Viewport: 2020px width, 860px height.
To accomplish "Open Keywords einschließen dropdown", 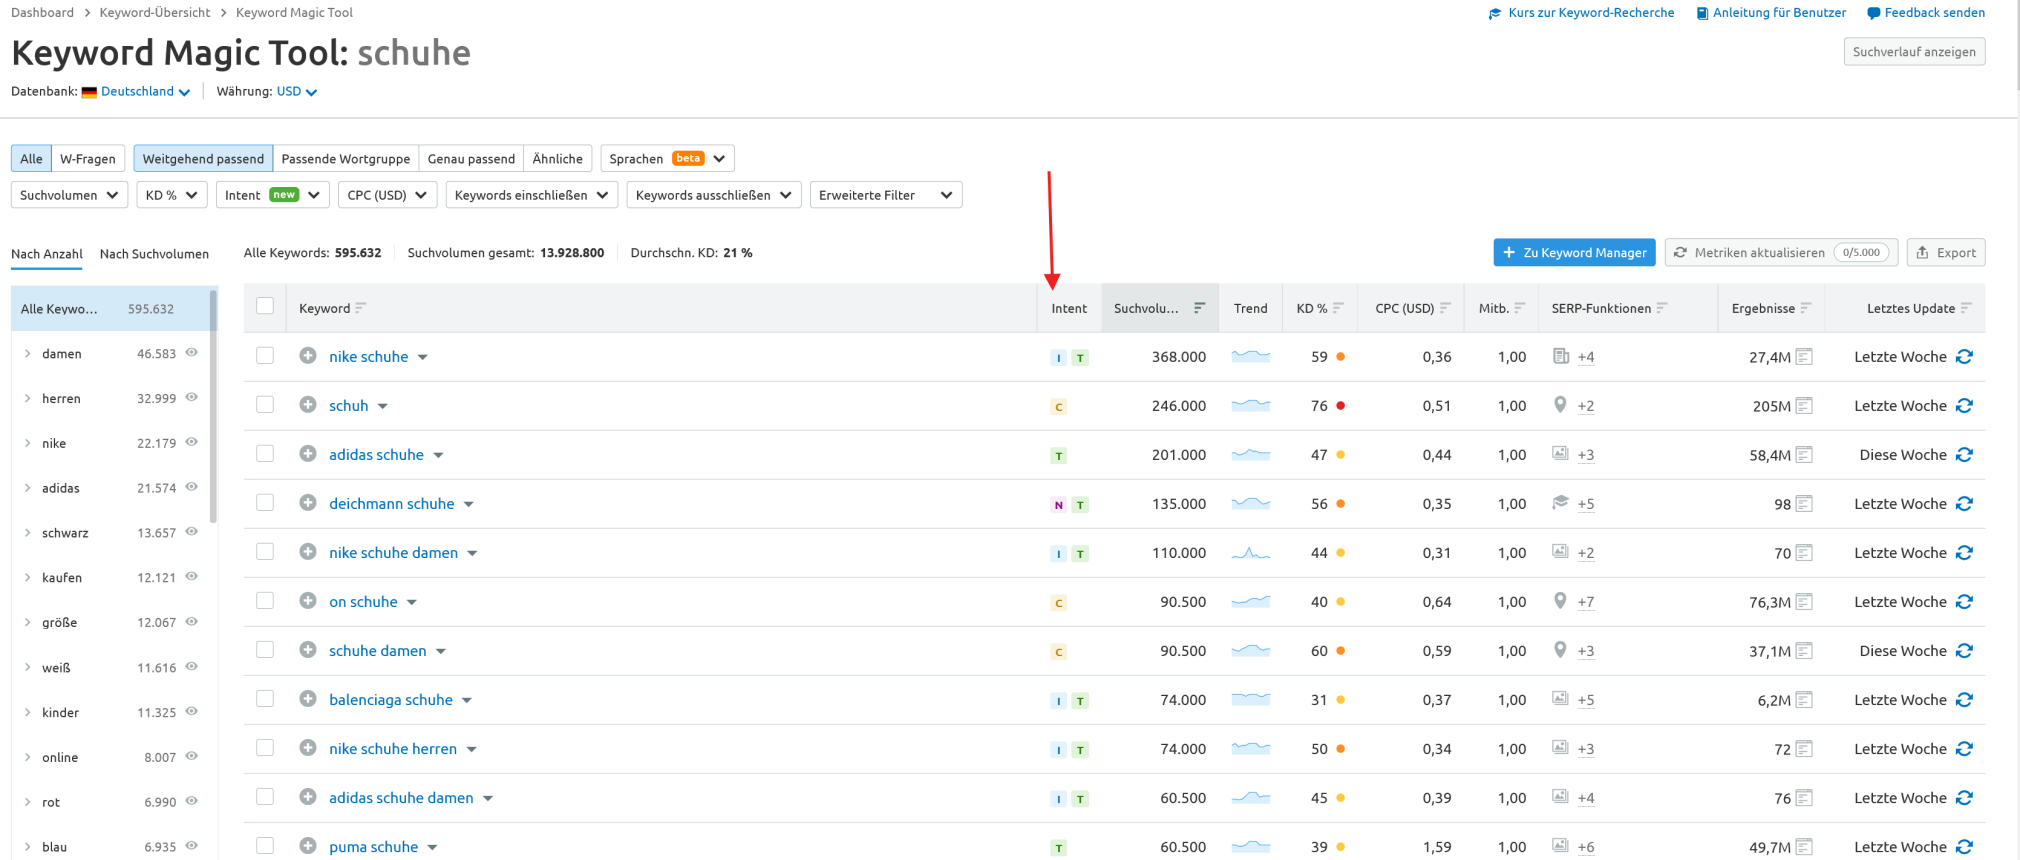I will [x=531, y=195].
